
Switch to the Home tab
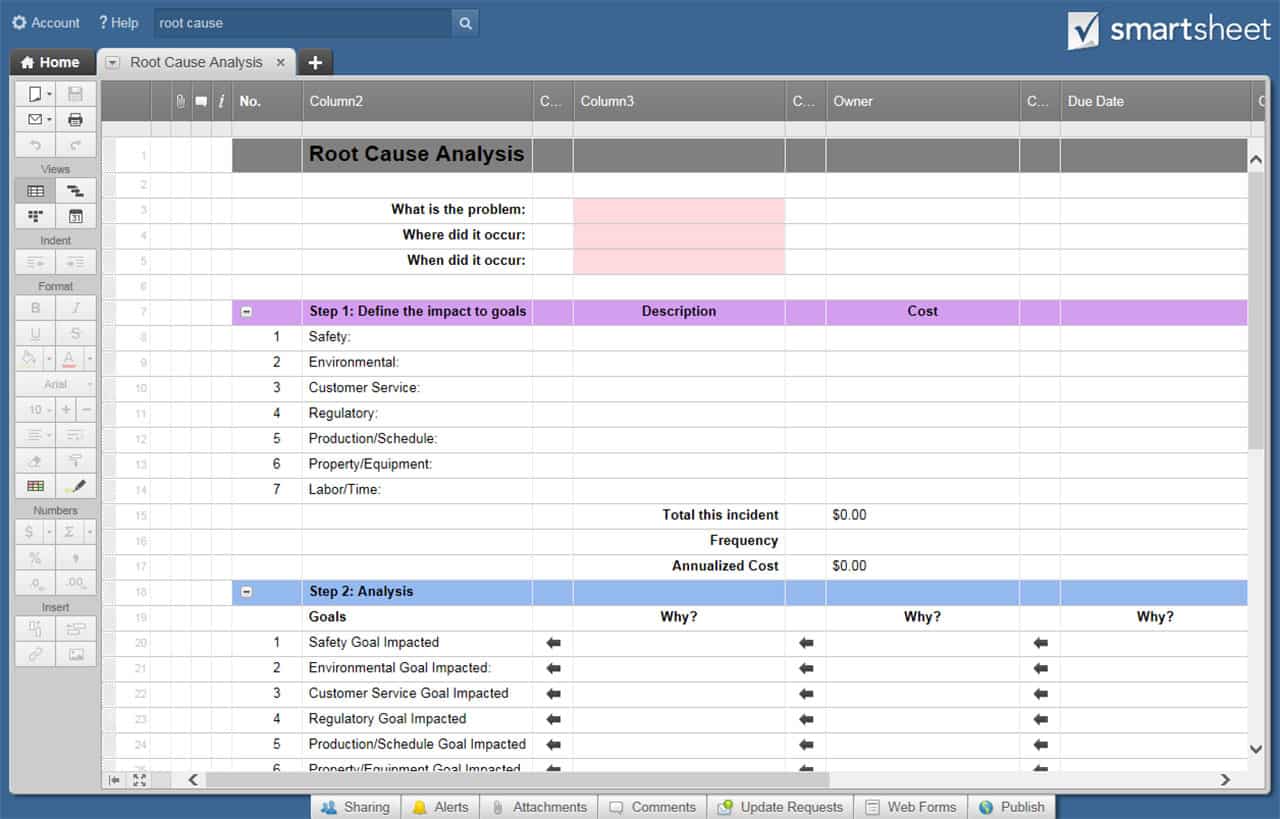point(51,62)
